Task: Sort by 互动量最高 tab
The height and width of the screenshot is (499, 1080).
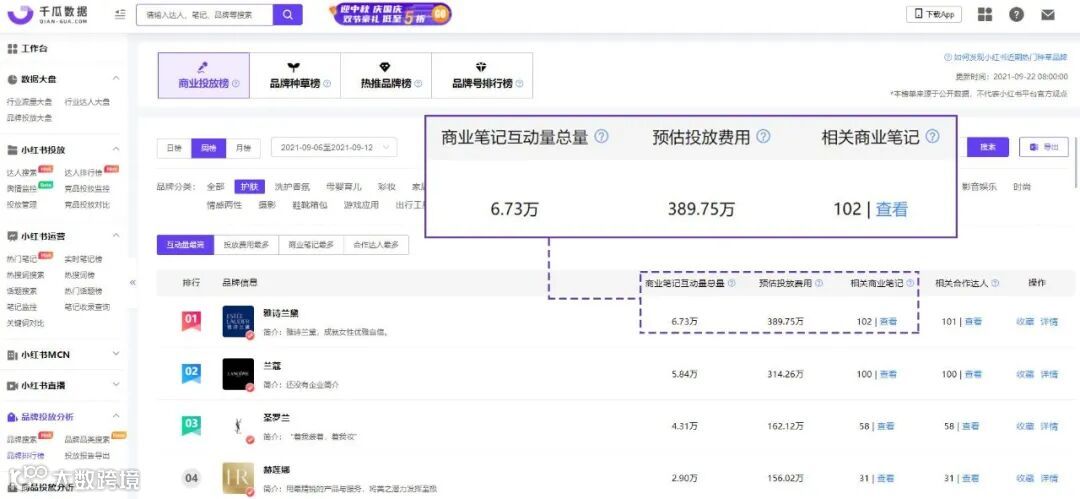Action: [x=185, y=245]
